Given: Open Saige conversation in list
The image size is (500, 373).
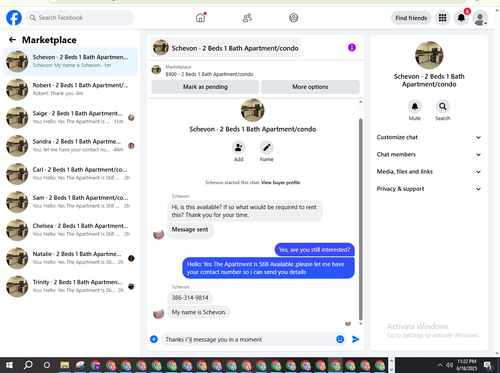Looking at the screenshot, I should coord(70,118).
